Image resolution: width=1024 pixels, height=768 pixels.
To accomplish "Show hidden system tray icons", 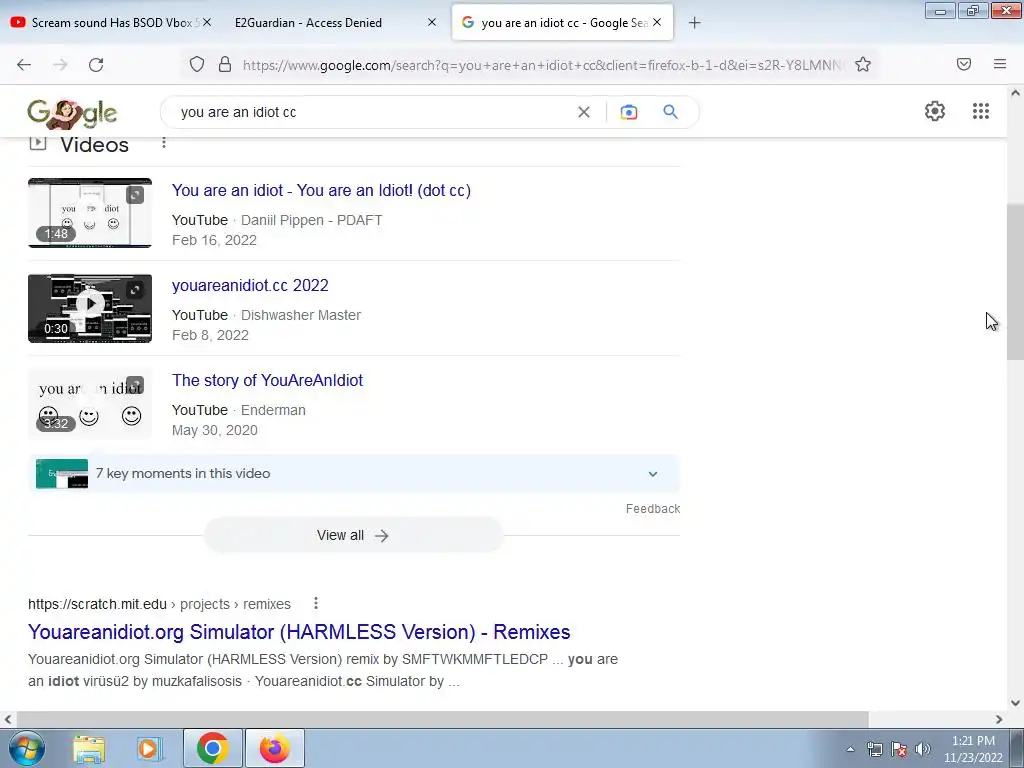I will (x=850, y=749).
